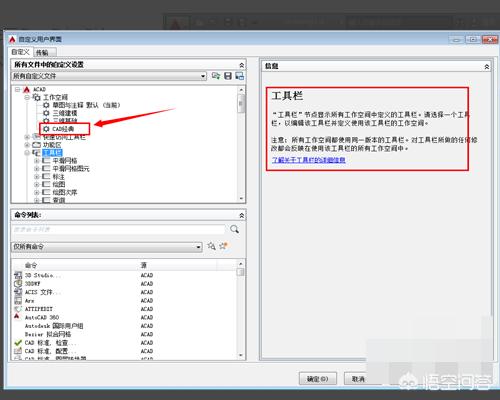Select the ACIS 文件 command icon

click(18, 292)
